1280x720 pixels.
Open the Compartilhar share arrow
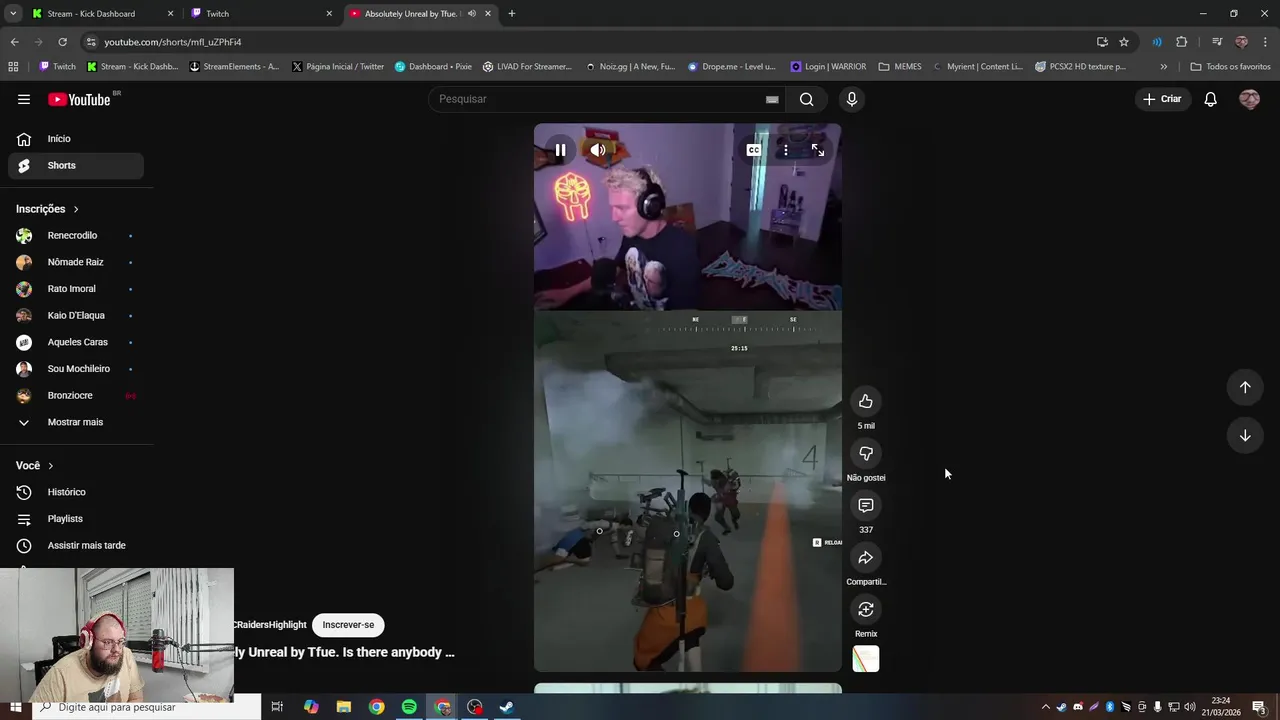pos(866,557)
